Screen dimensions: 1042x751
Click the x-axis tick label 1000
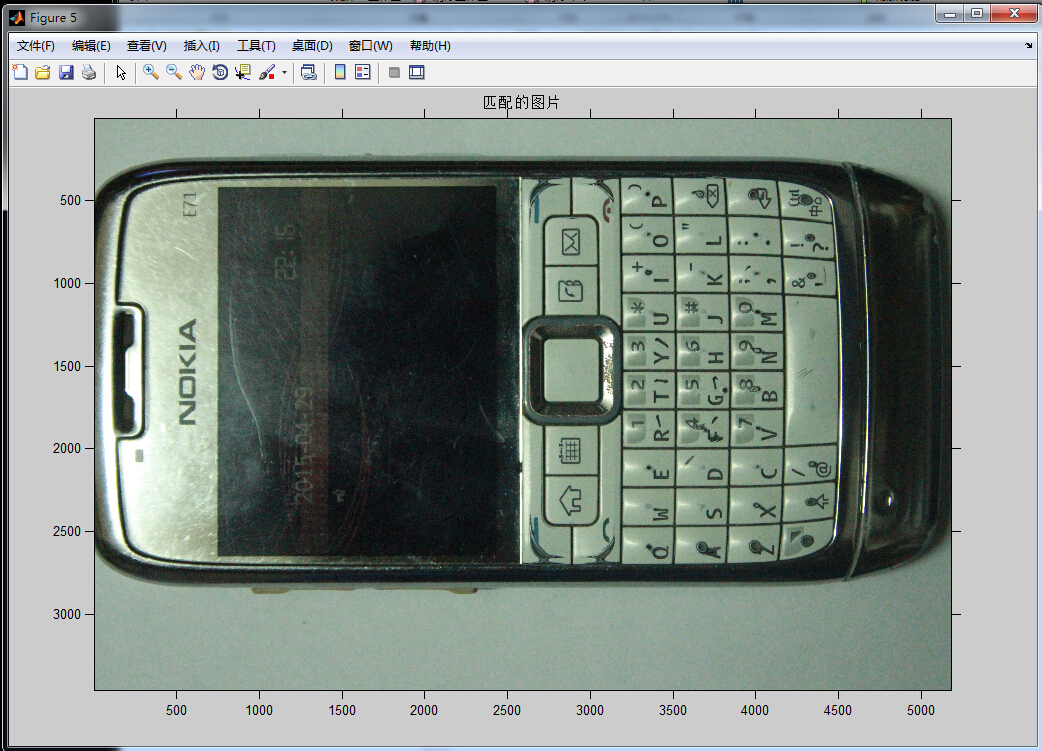click(x=259, y=710)
